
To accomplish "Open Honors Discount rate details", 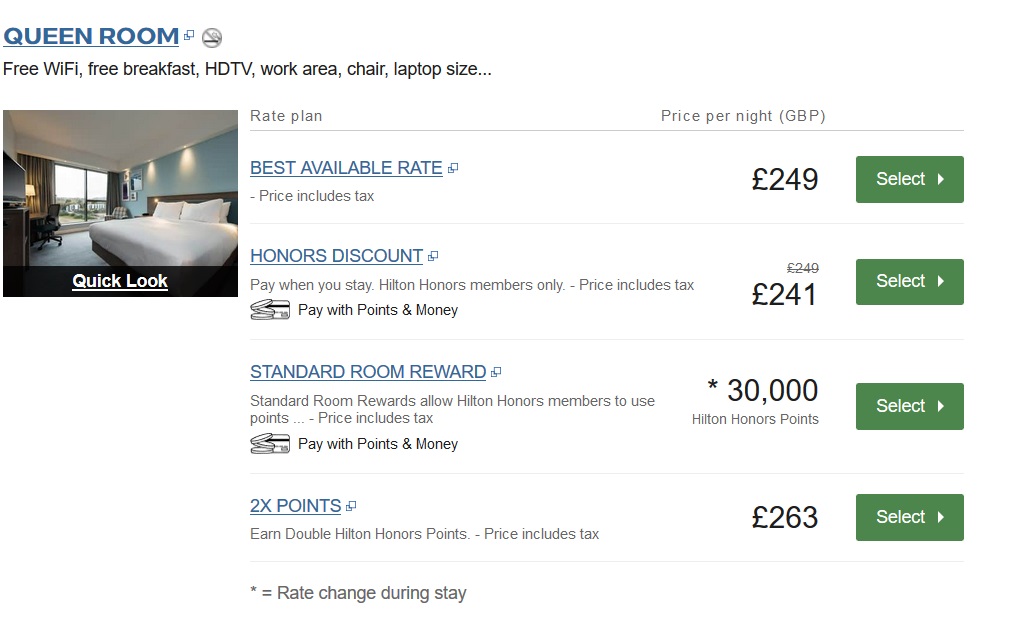I will tap(336, 256).
